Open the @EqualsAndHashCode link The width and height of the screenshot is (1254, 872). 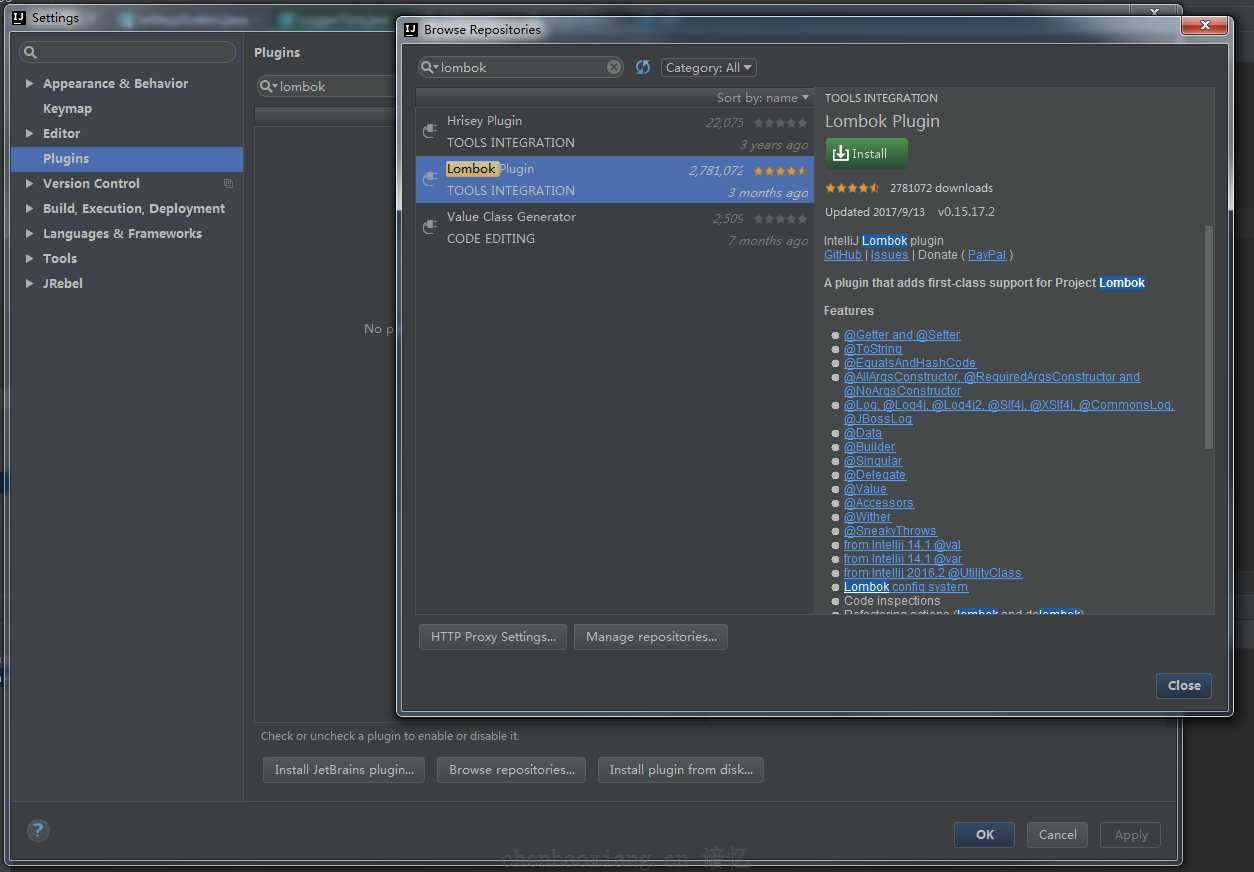point(910,363)
